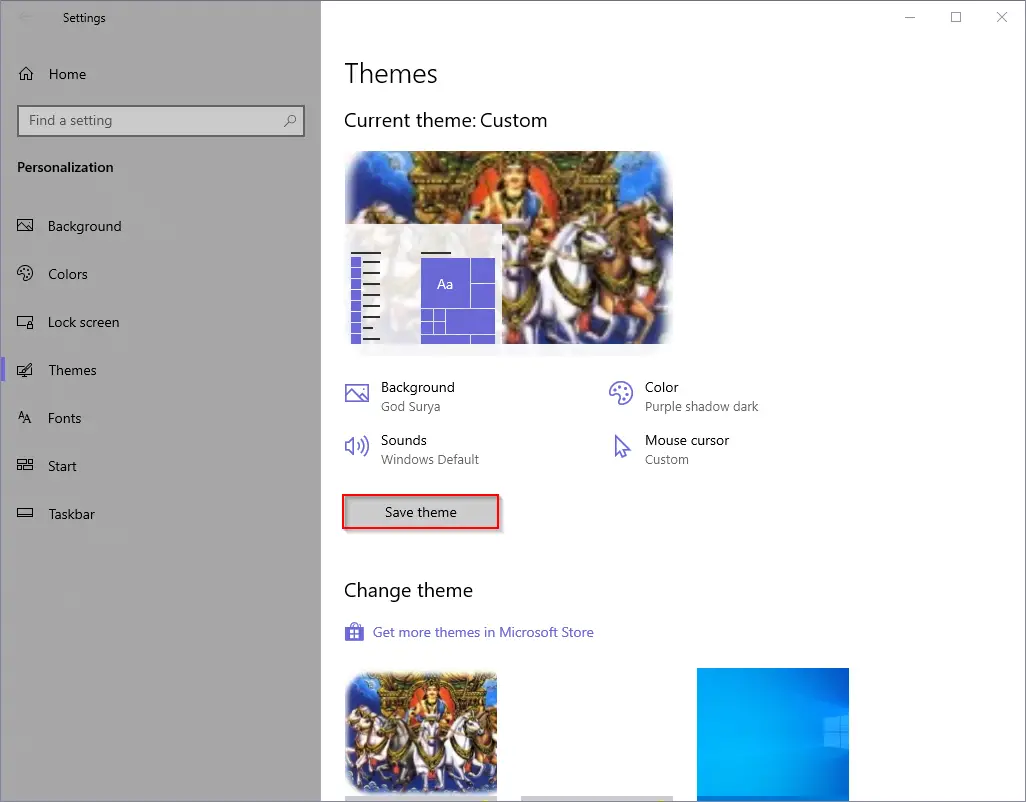The height and width of the screenshot is (802, 1026).
Task: Open the Fonts settings page
Action: [x=160, y=417]
